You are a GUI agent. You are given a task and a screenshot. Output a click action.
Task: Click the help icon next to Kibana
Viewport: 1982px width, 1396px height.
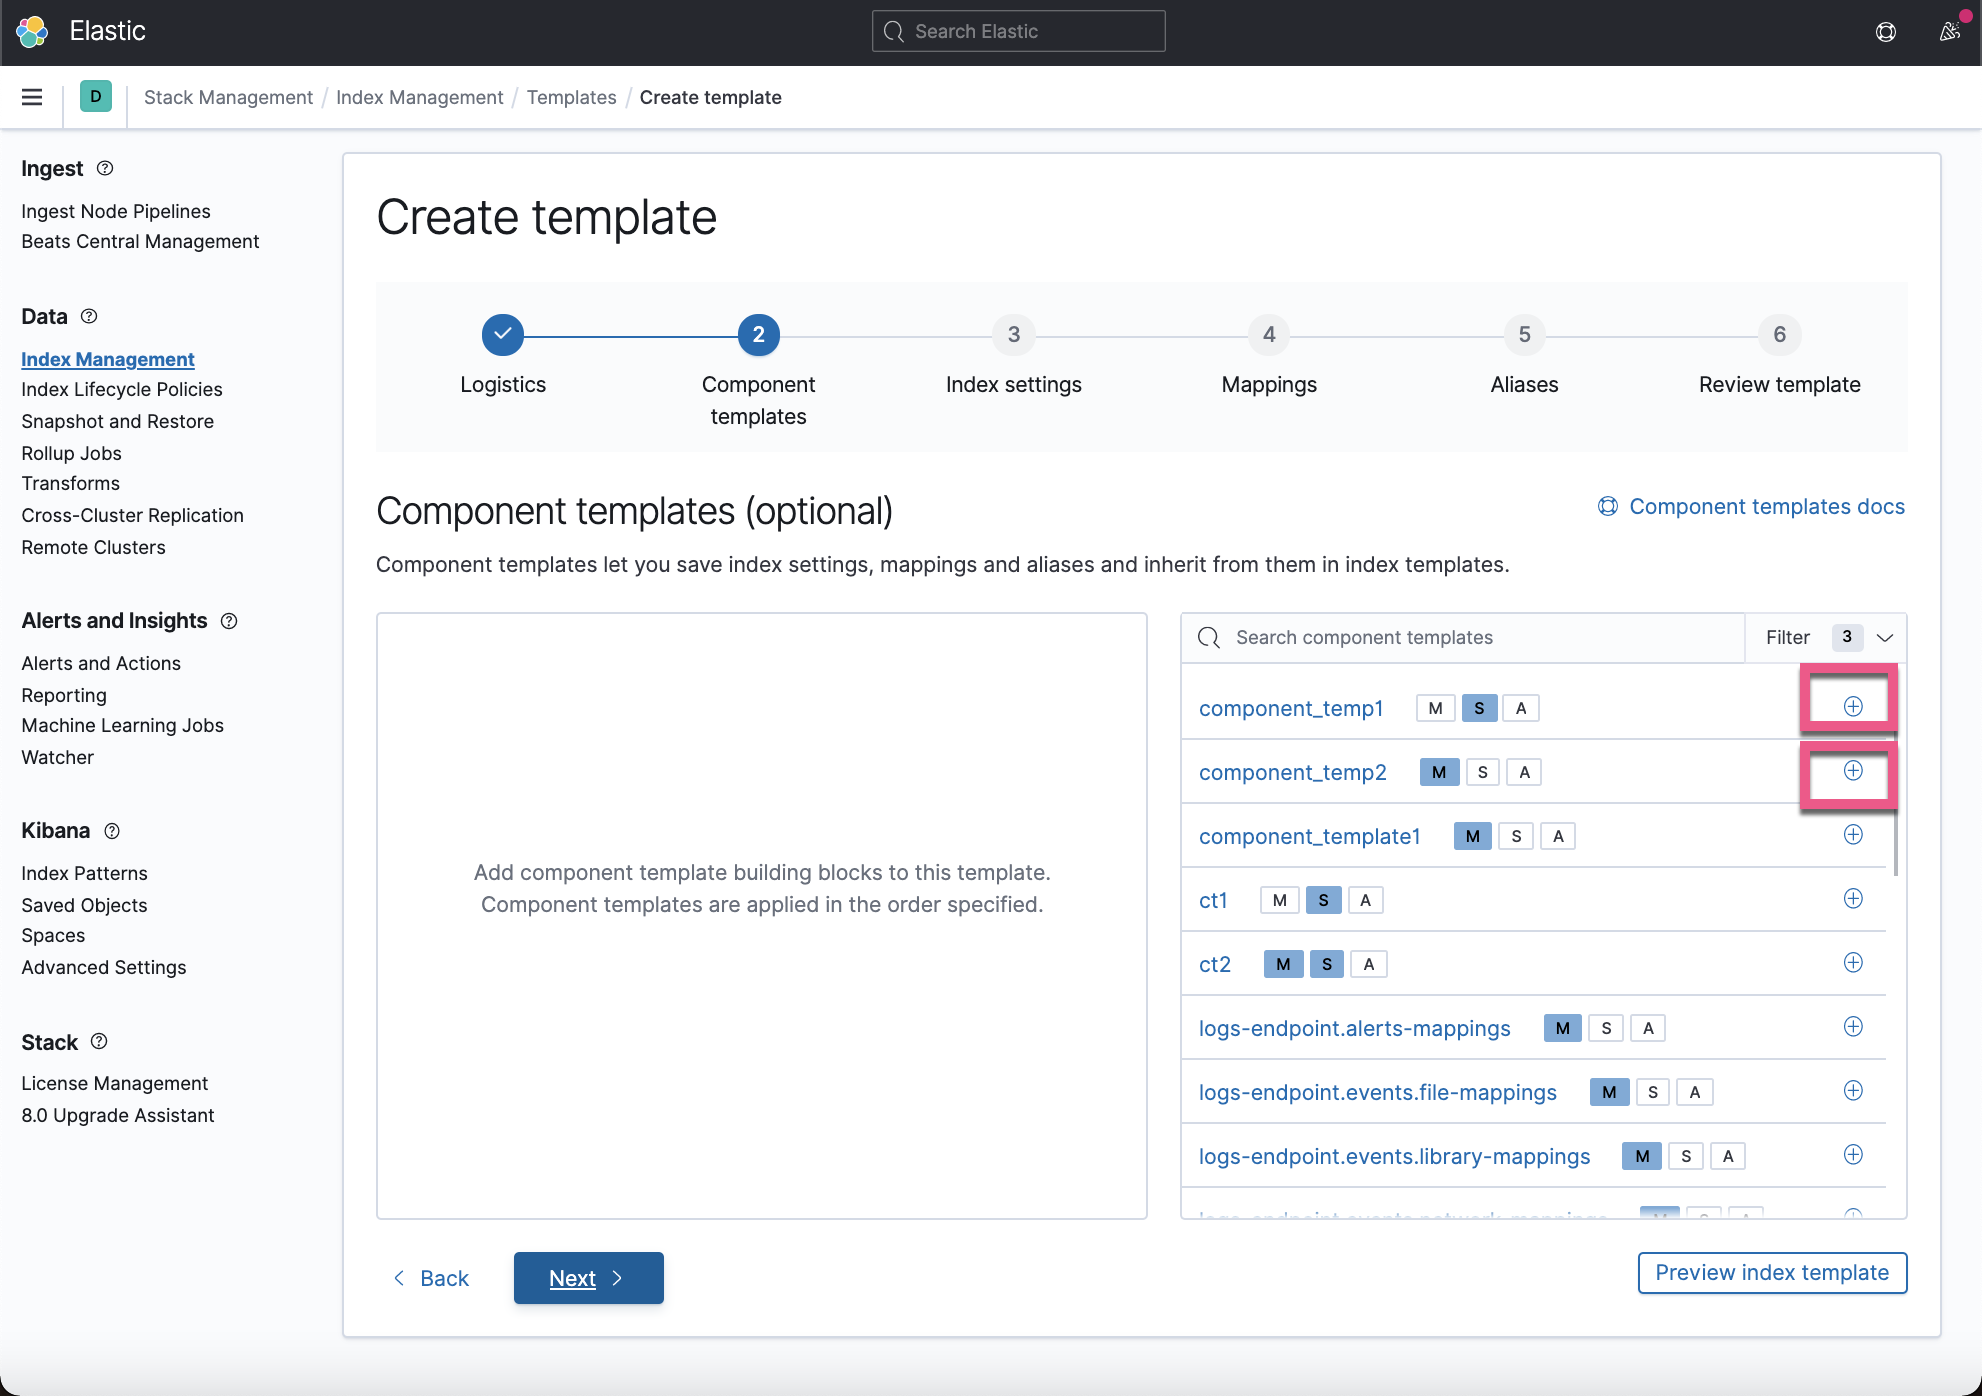(x=111, y=831)
